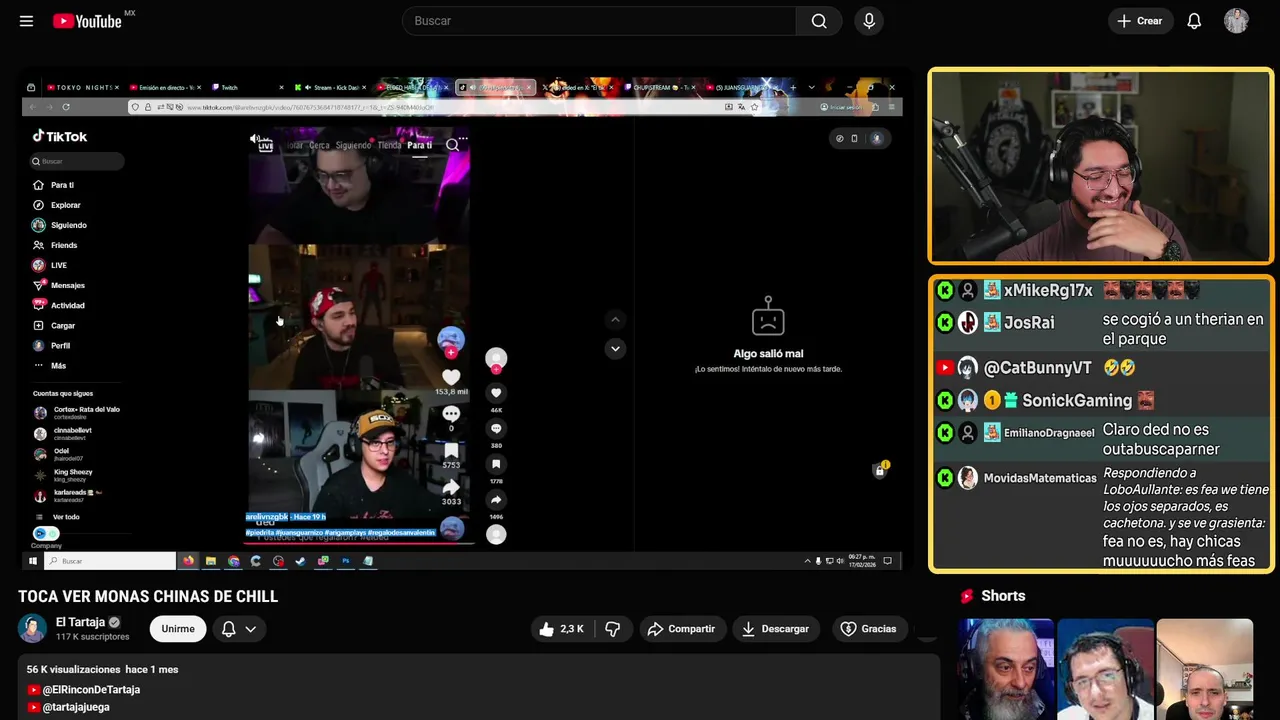
Task: Open El Tartaja channel avatar
Action: pos(32,628)
